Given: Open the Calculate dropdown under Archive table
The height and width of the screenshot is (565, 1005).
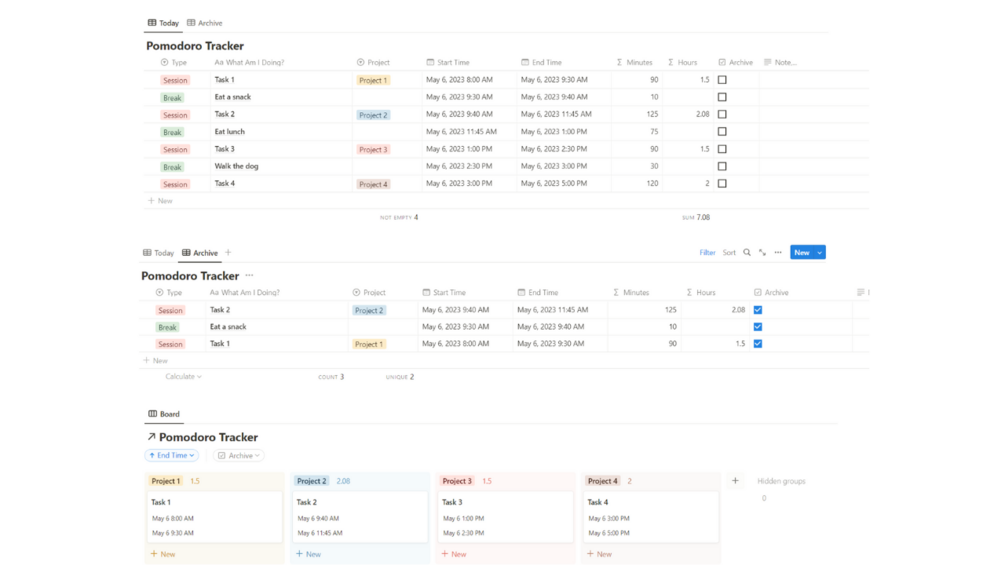Looking at the screenshot, I should click(183, 377).
